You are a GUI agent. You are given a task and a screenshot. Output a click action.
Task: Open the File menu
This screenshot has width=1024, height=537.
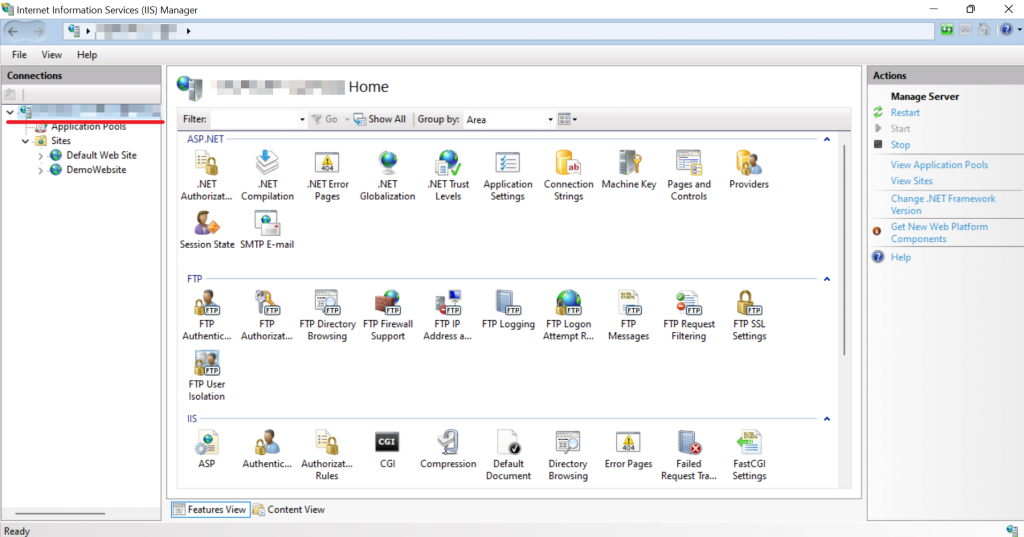pyautogui.click(x=20, y=55)
